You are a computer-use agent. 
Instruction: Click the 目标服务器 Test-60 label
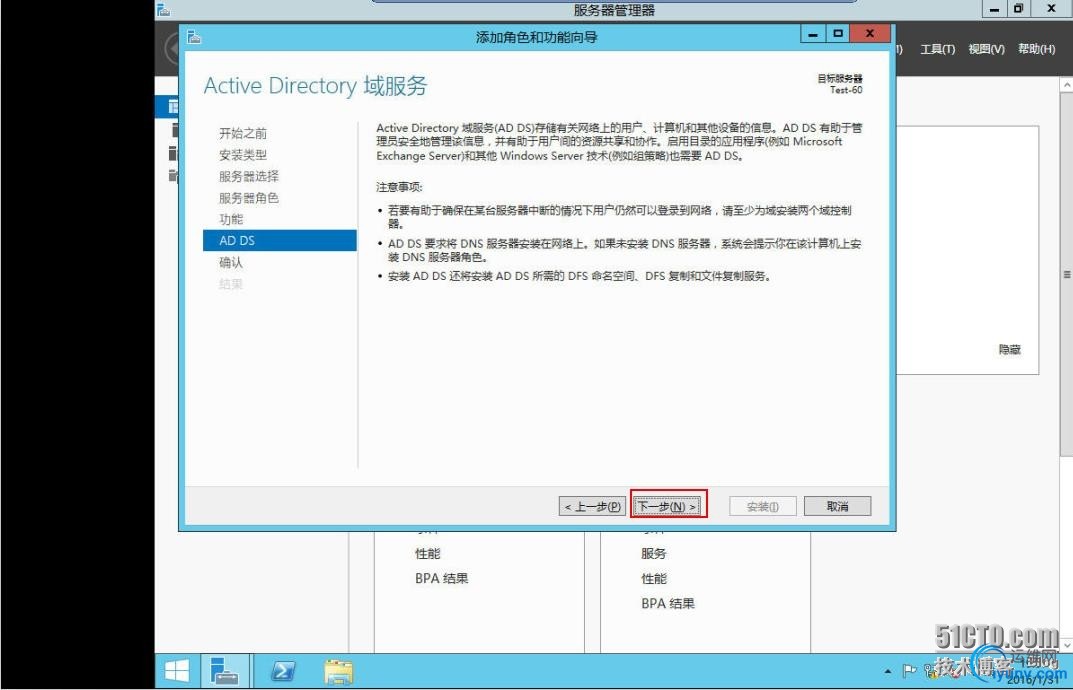tap(840, 84)
